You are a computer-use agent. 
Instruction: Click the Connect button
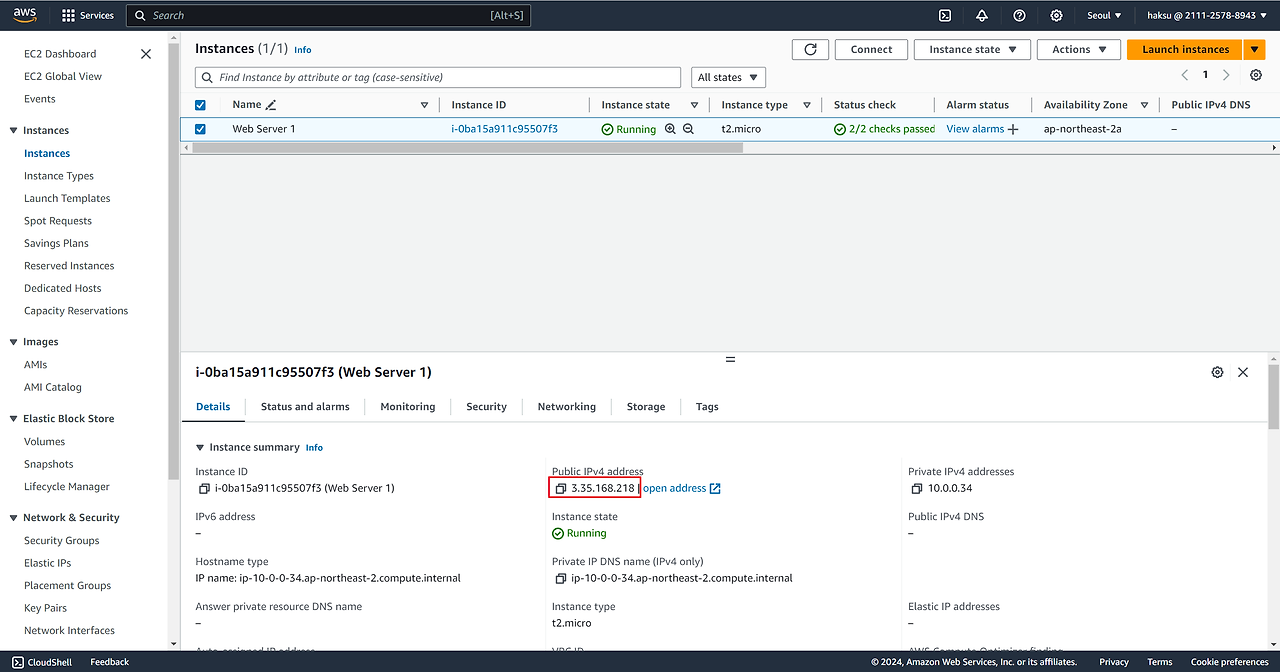tap(871, 50)
